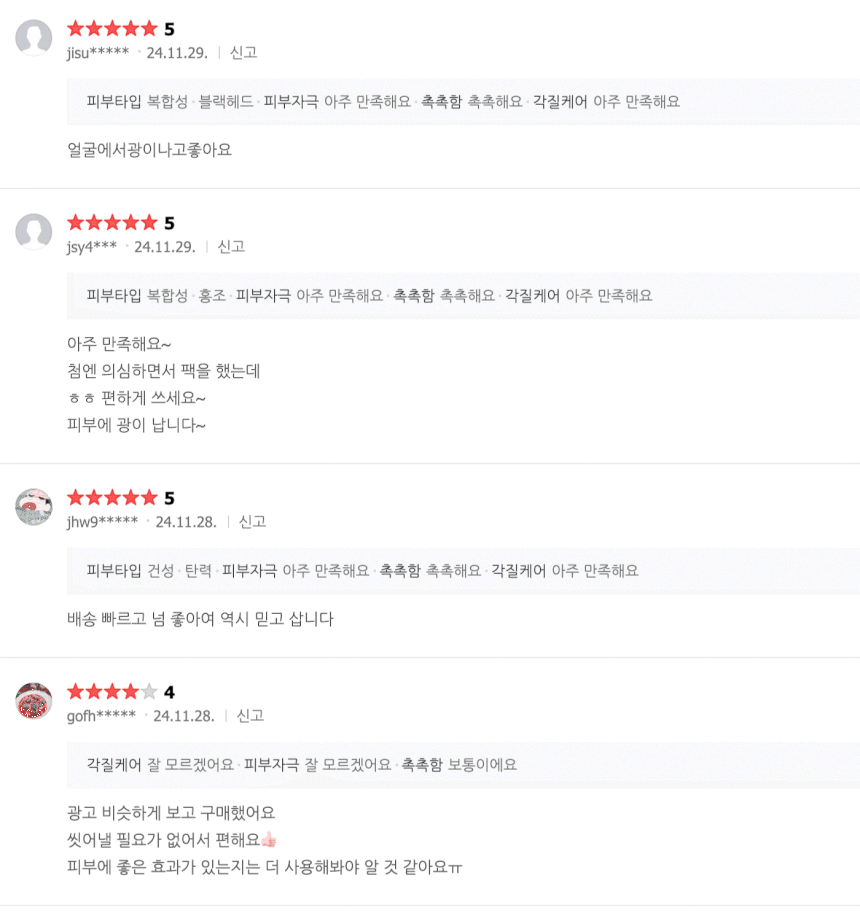Viewport: 860px width, 921px height.
Task: Report the jsy4*** review via 신고
Action: (x=231, y=247)
